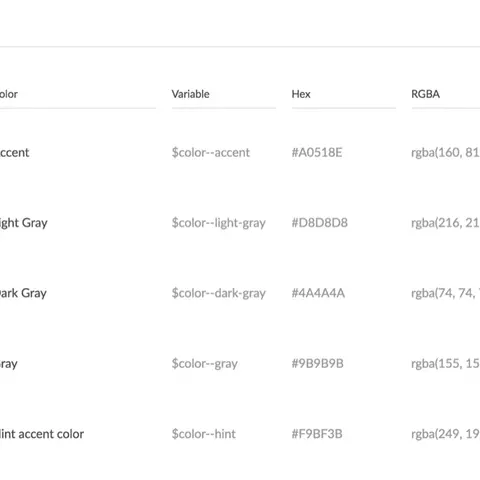Image resolution: width=480 pixels, height=480 pixels.
Task: Click hex value #4A4A4A
Action: point(318,293)
